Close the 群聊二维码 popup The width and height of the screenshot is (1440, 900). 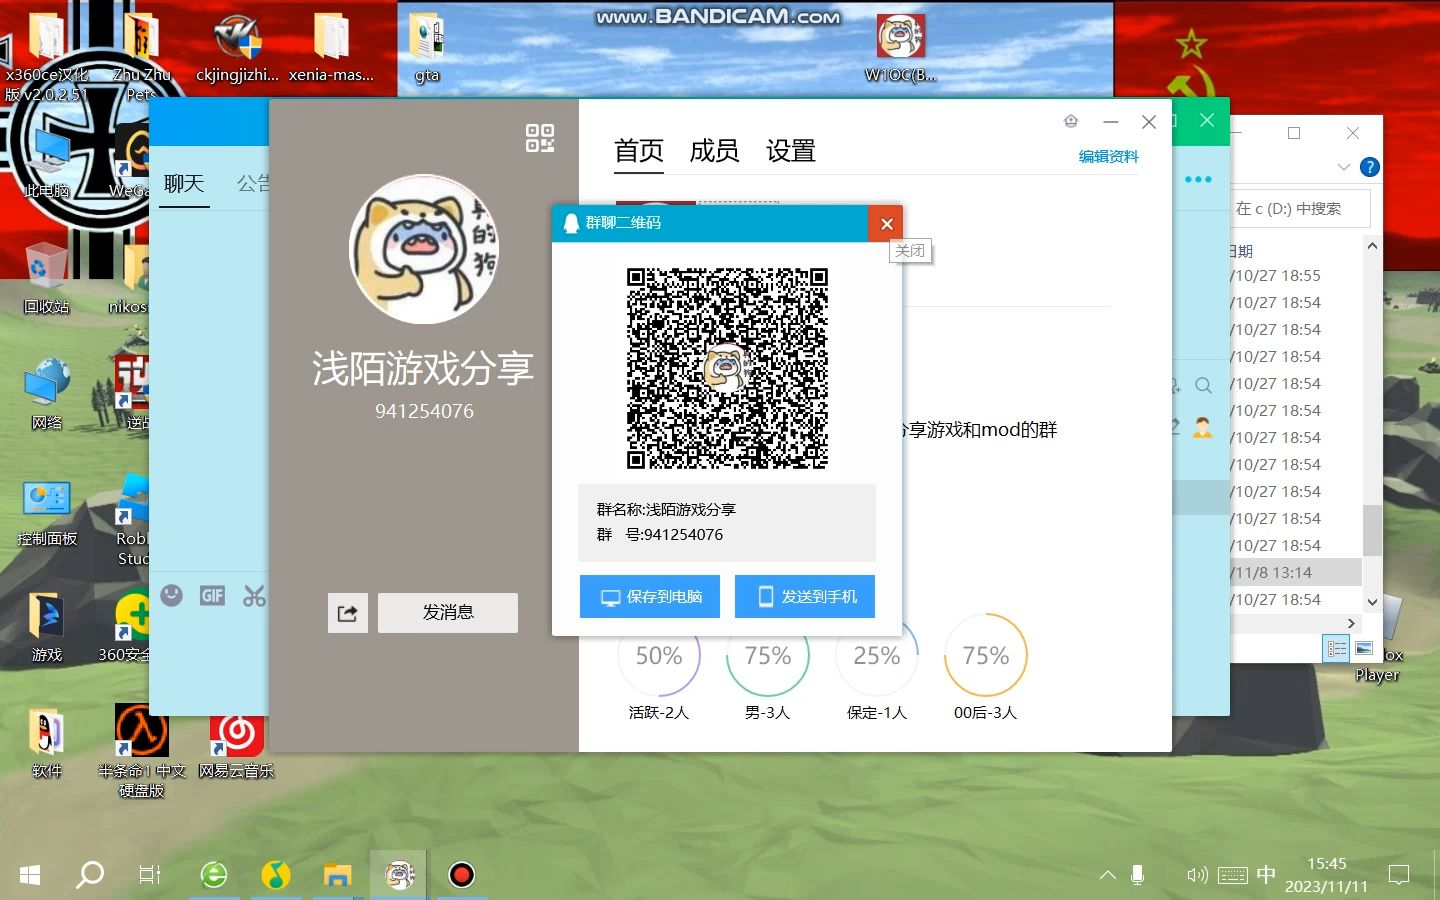[886, 224]
